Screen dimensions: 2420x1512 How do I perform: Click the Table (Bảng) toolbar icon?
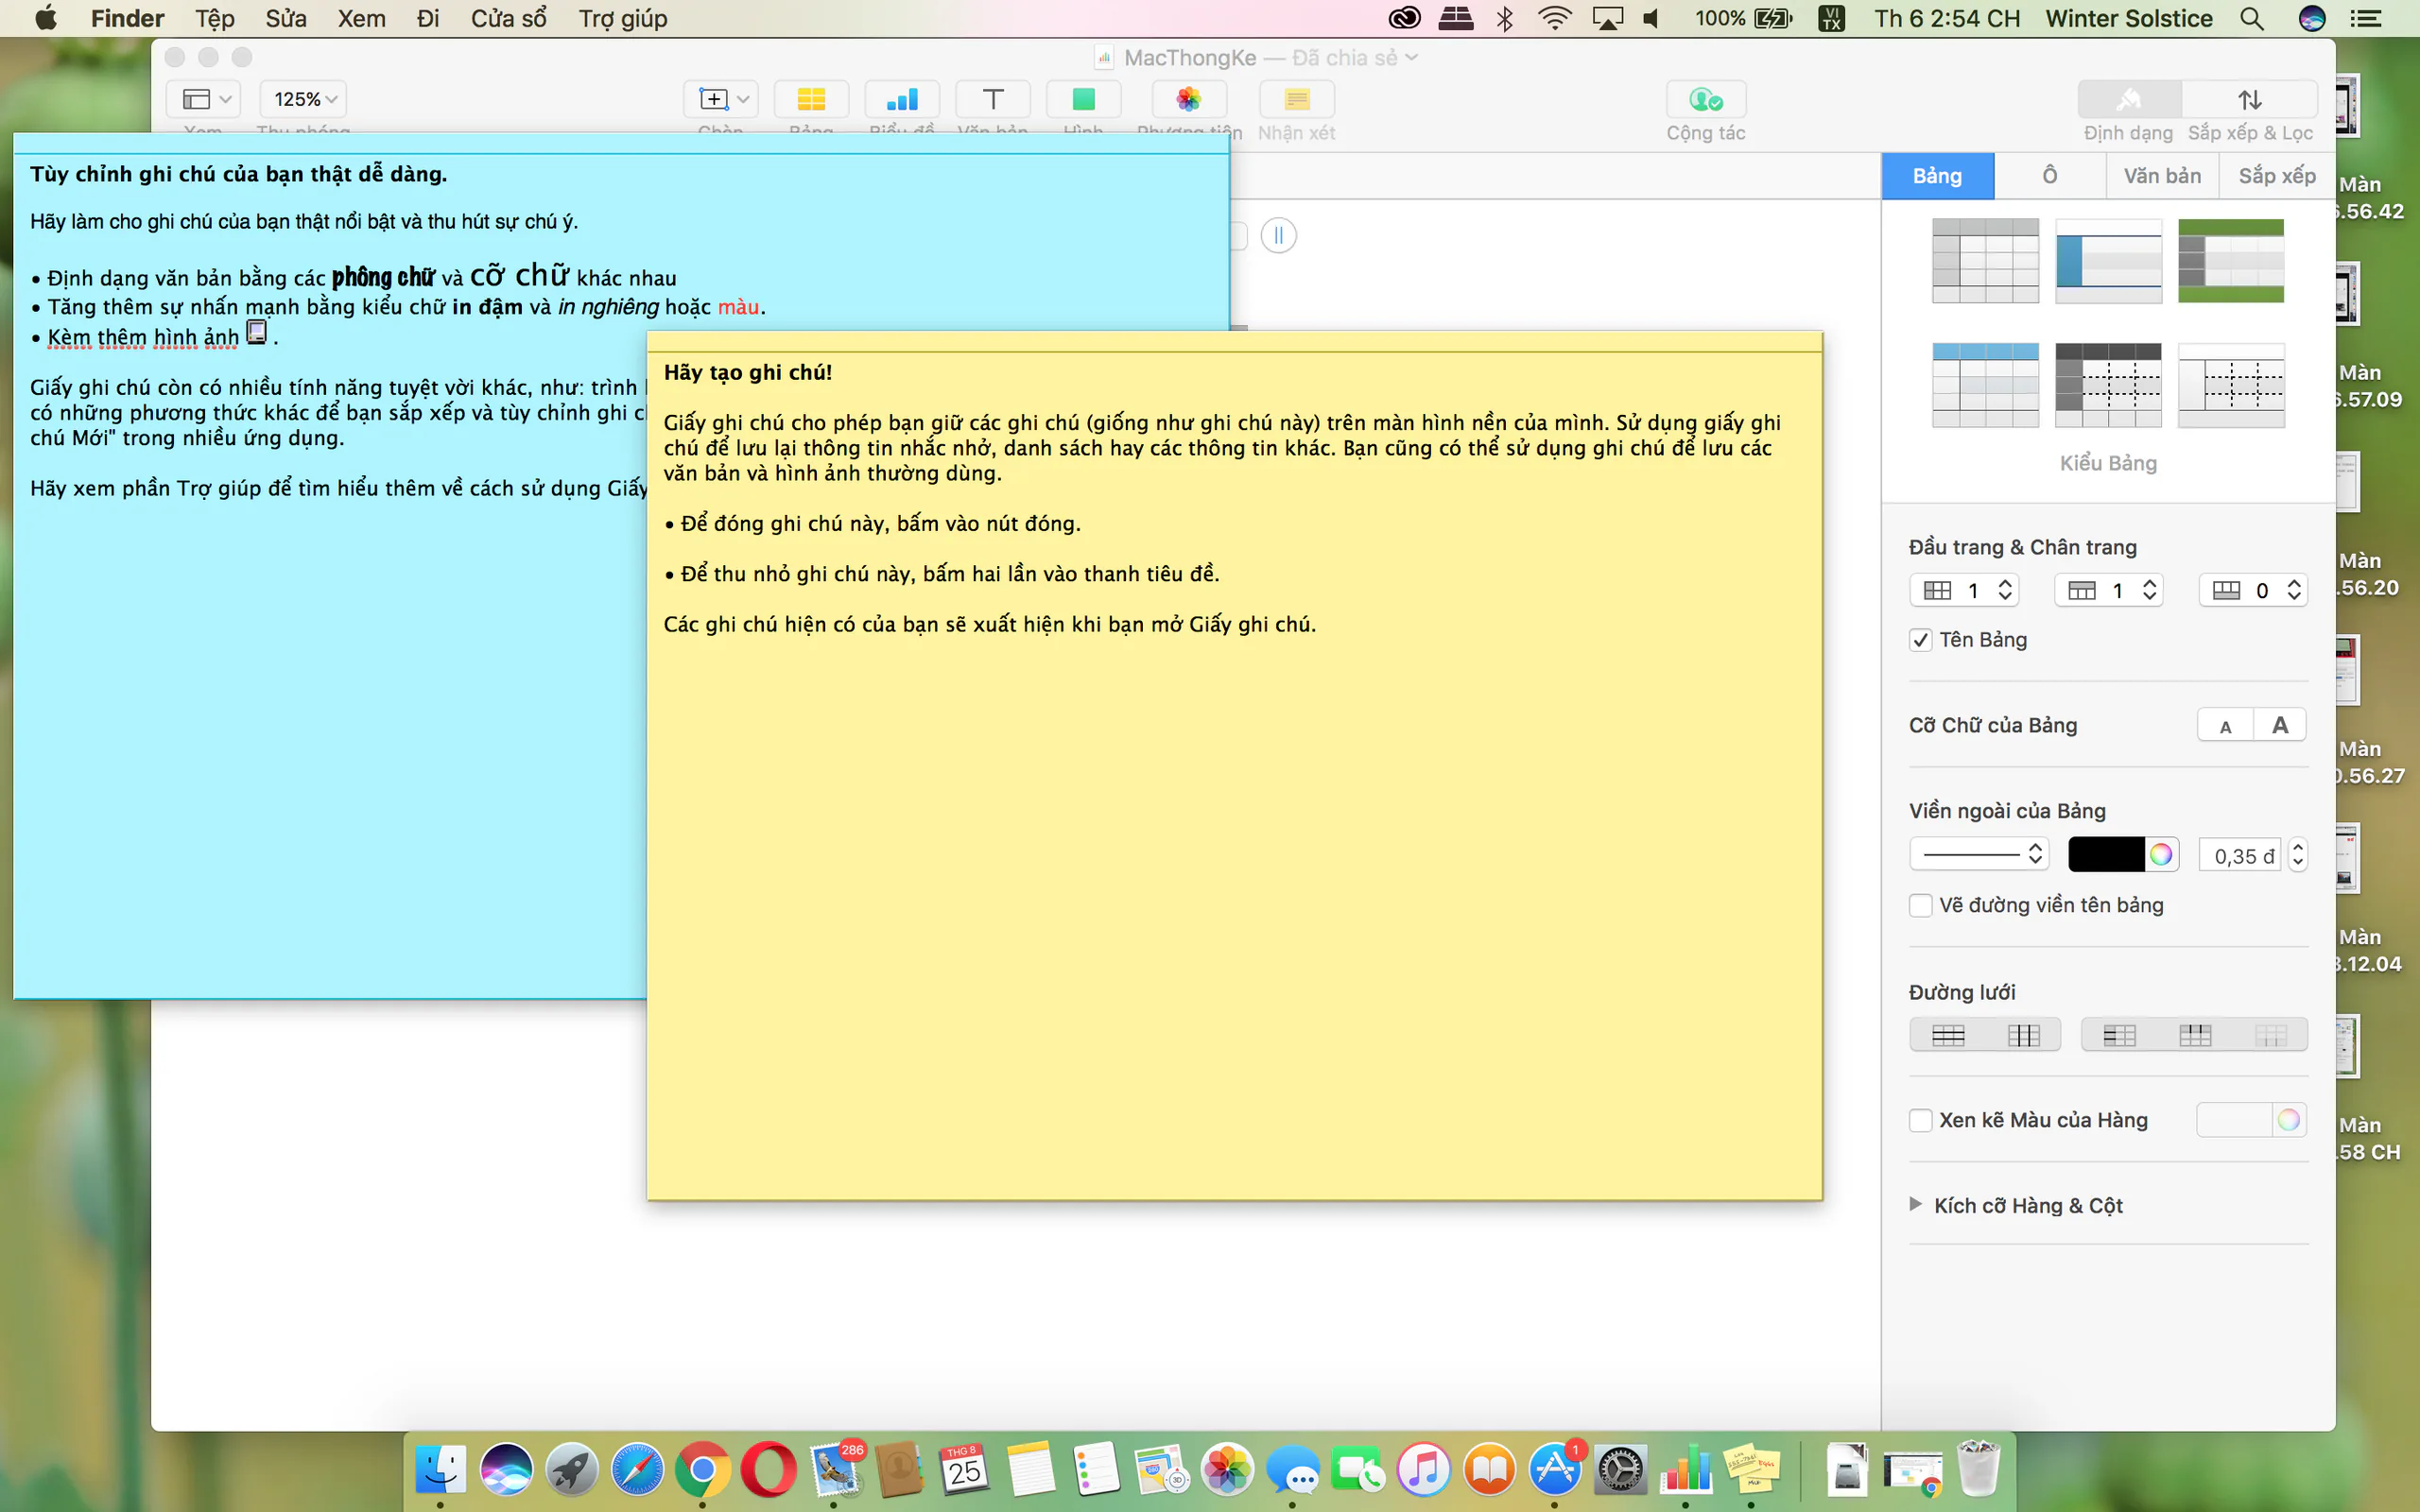pyautogui.click(x=811, y=99)
